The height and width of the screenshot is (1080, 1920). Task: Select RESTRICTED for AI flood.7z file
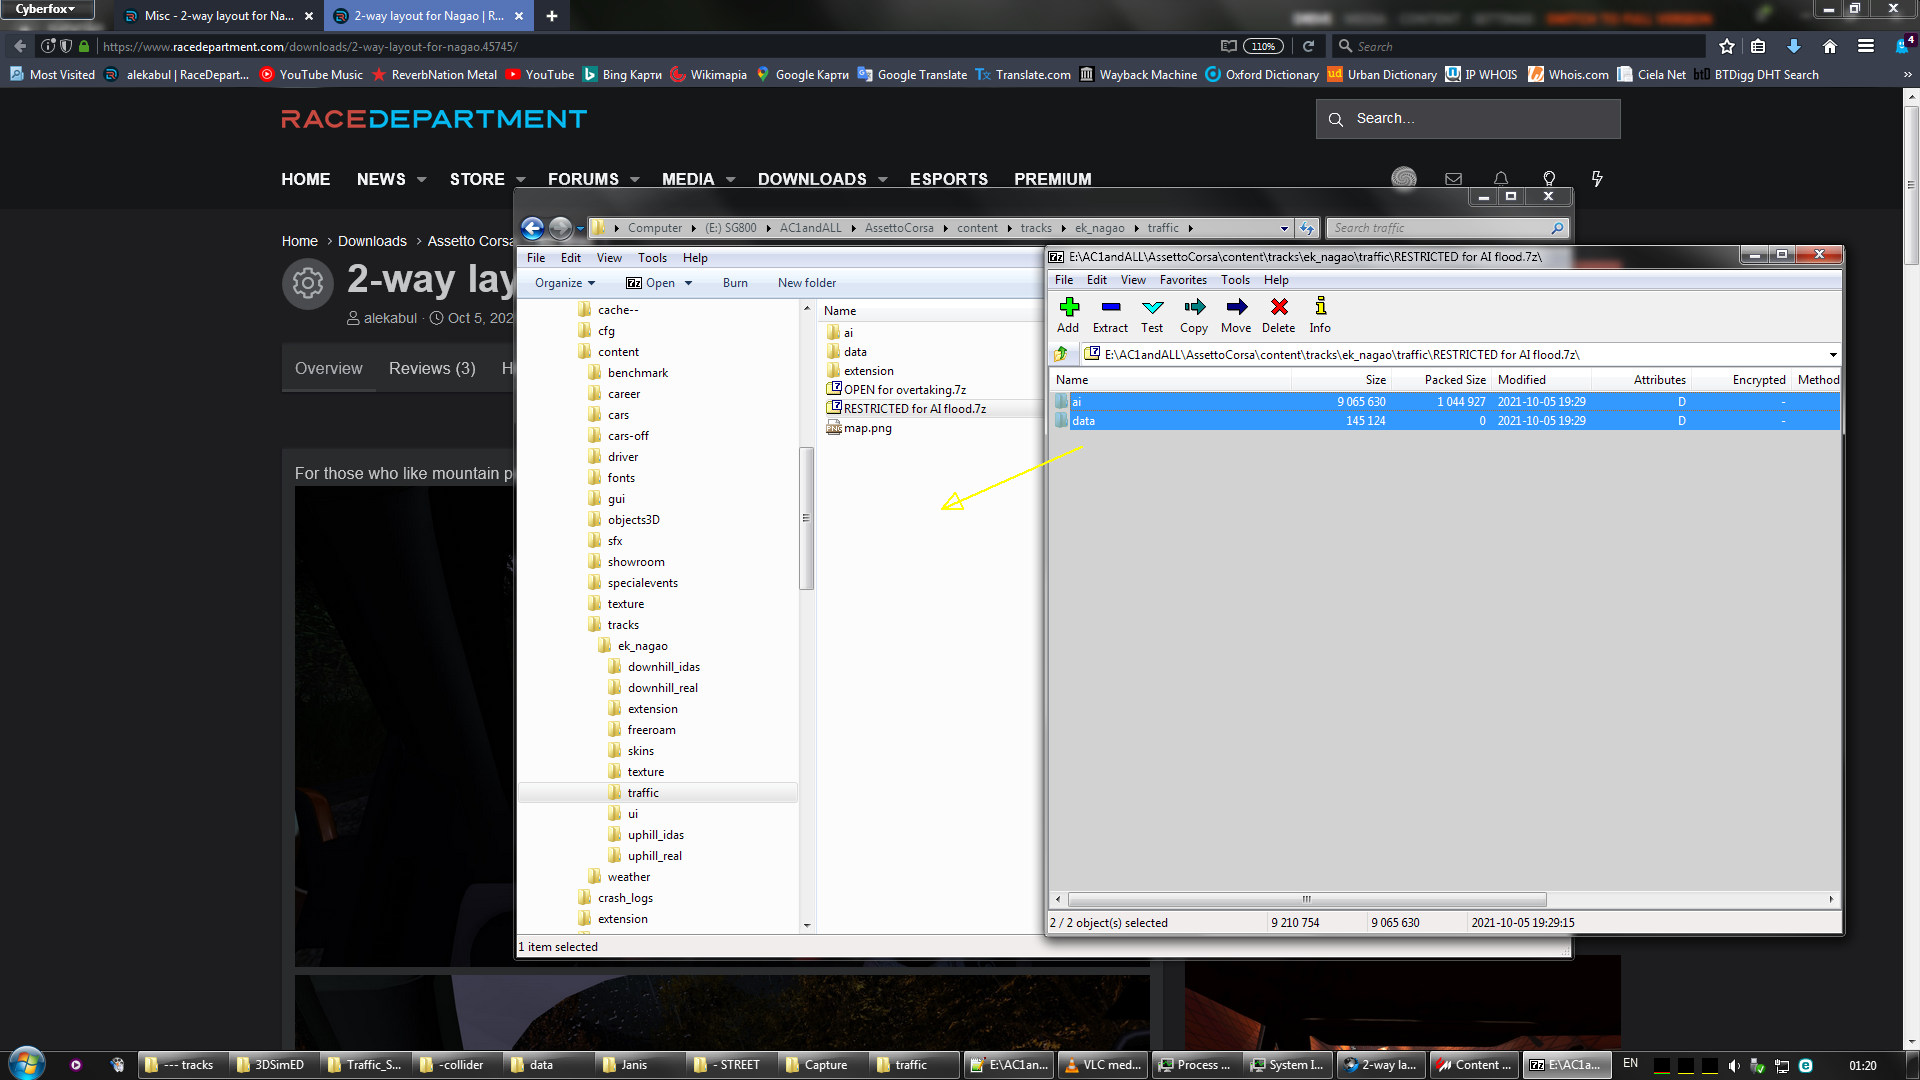[914, 409]
